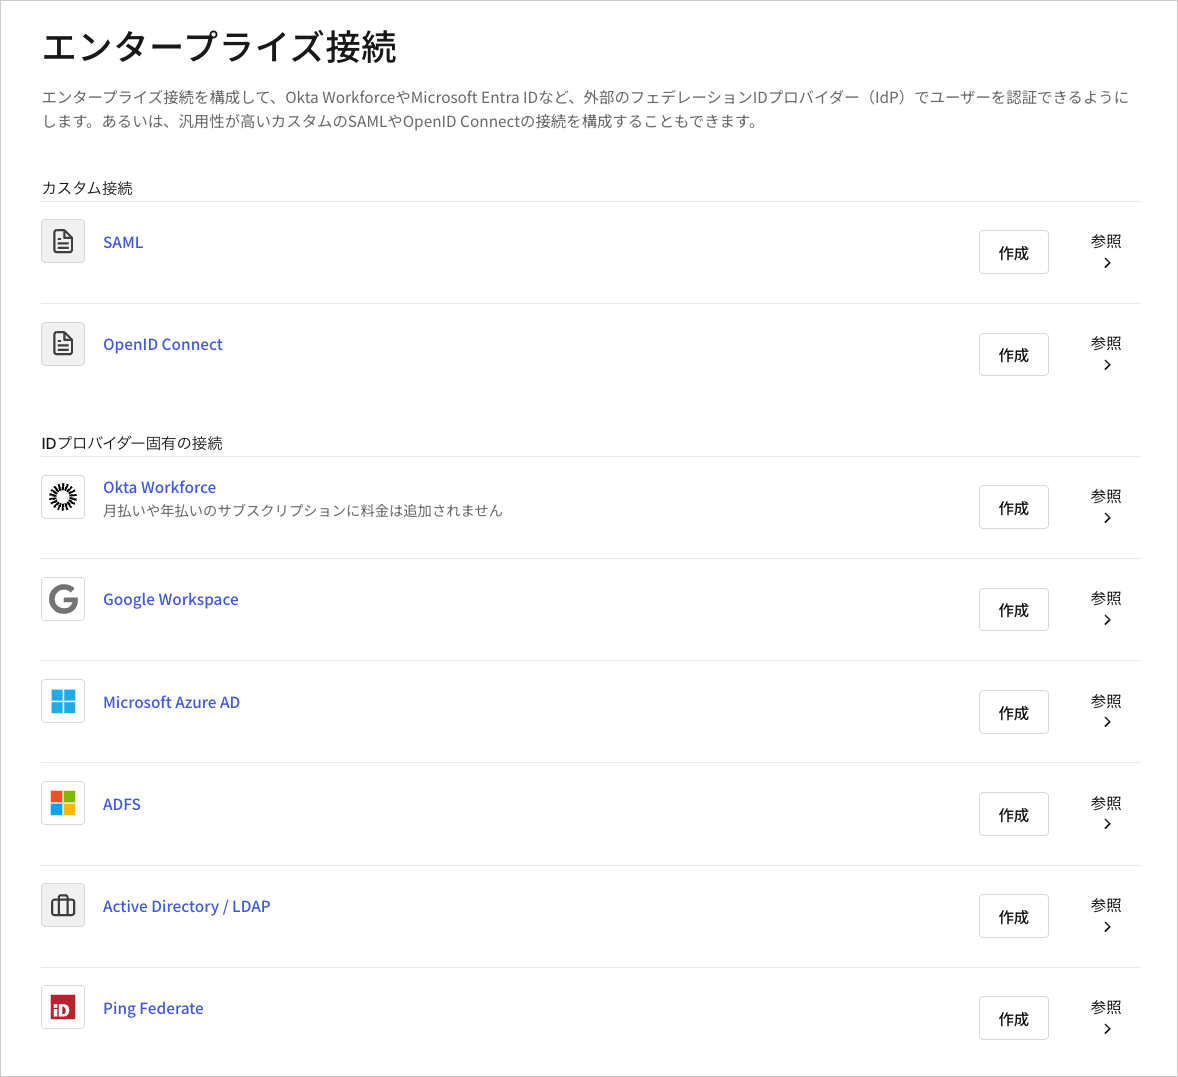Click the OpenID Connect document icon
This screenshot has width=1178, height=1077.
(62, 343)
